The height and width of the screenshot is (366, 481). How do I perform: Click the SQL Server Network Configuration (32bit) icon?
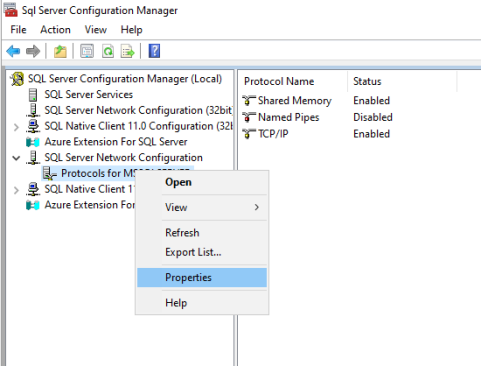[33, 110]
